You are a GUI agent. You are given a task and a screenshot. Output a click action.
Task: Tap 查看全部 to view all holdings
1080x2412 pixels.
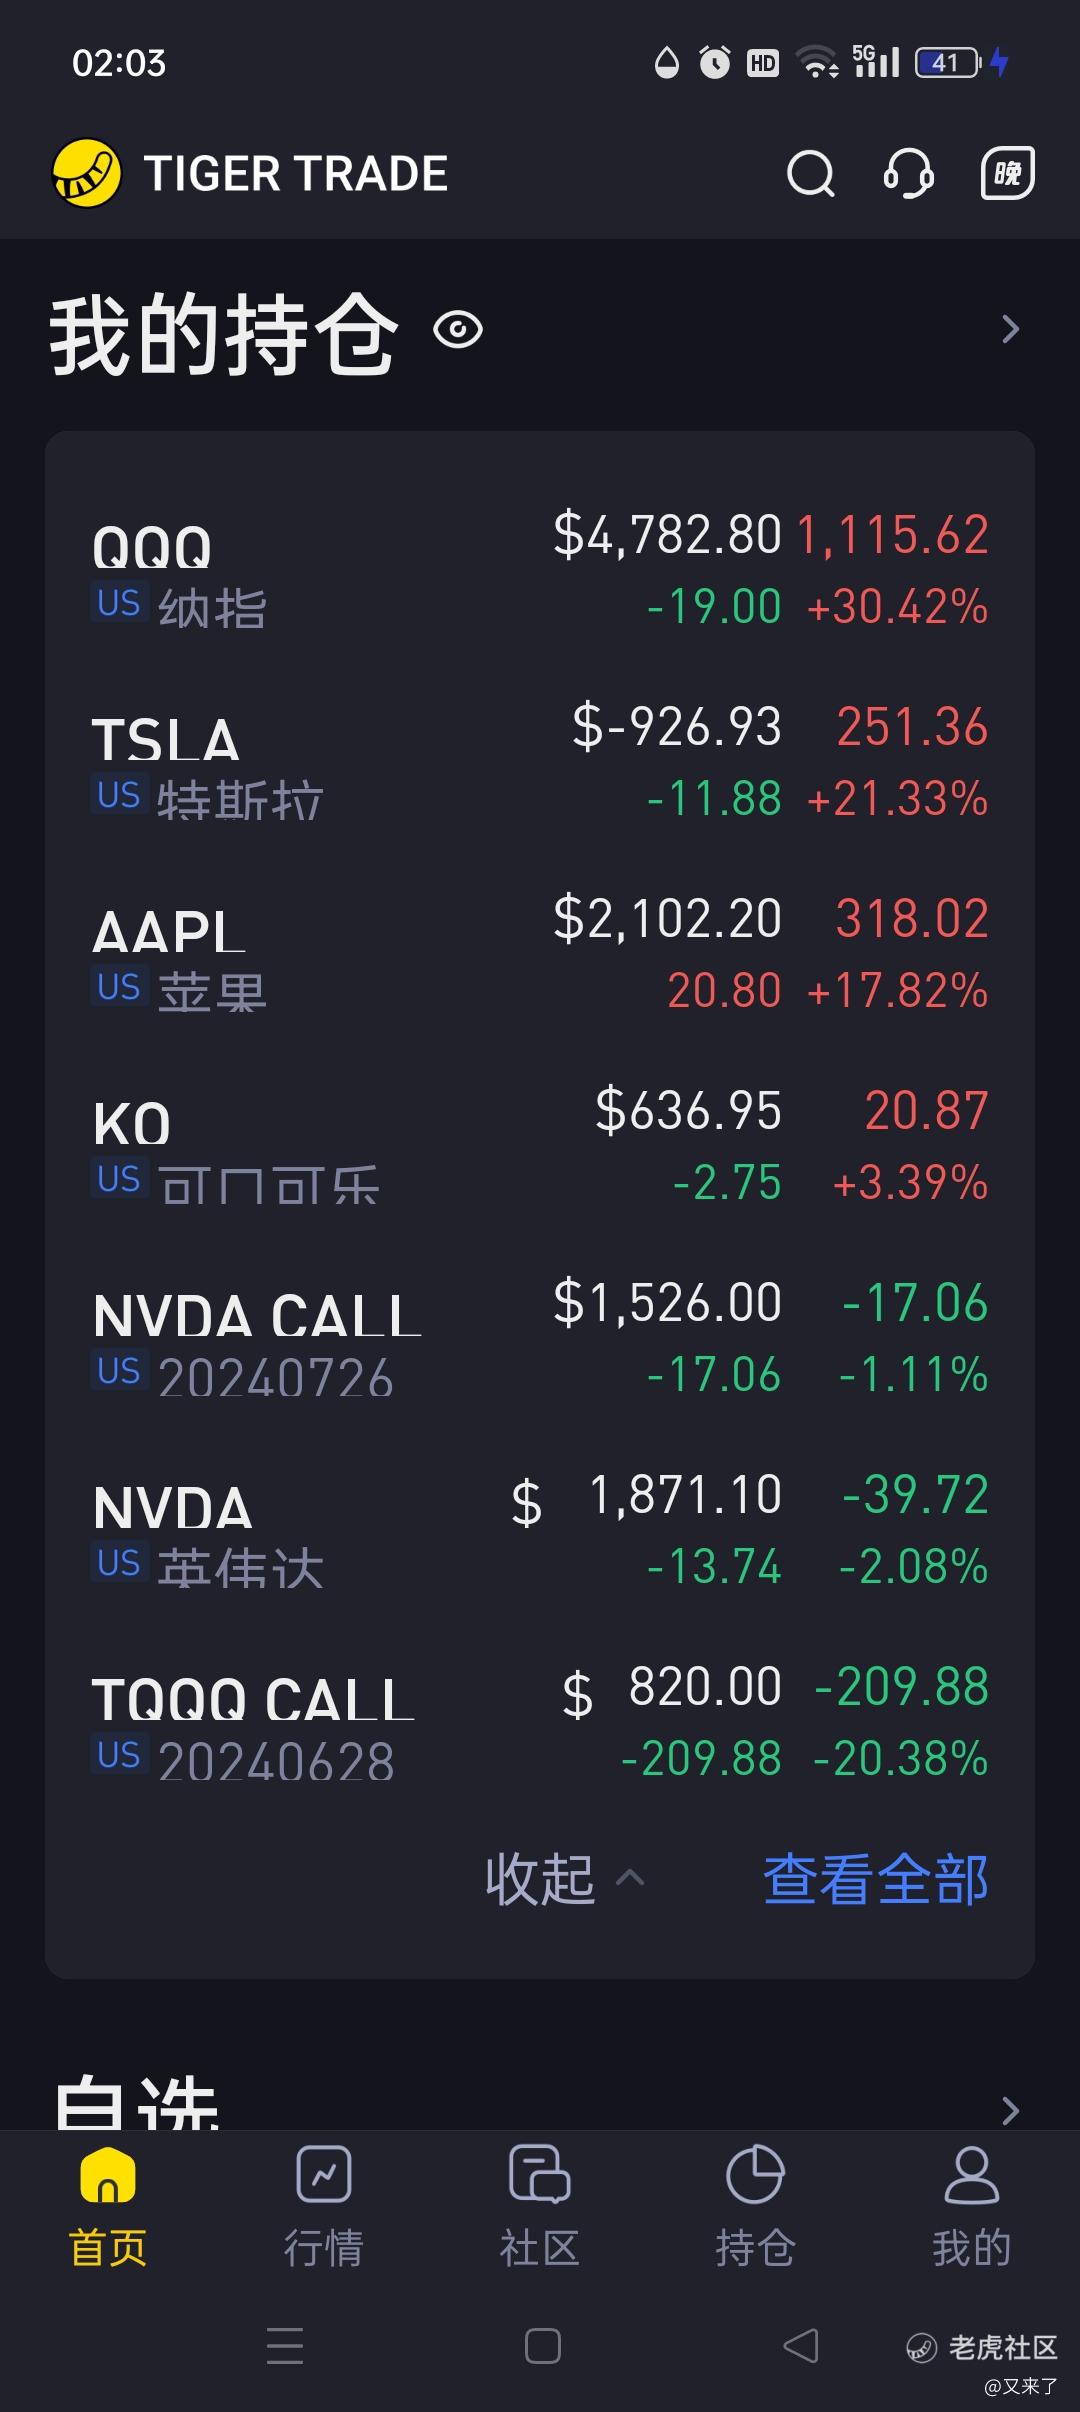[875, 1879]
